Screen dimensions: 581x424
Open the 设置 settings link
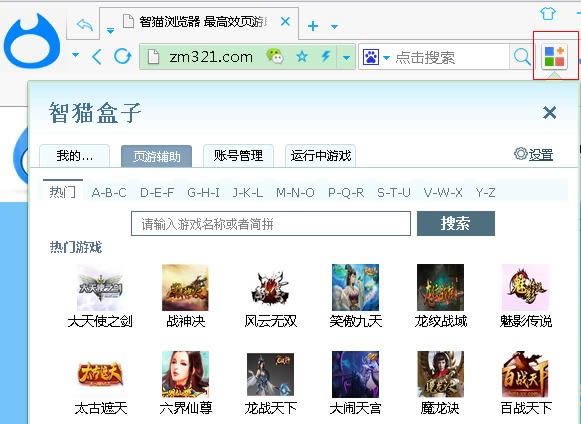(534, 154)
